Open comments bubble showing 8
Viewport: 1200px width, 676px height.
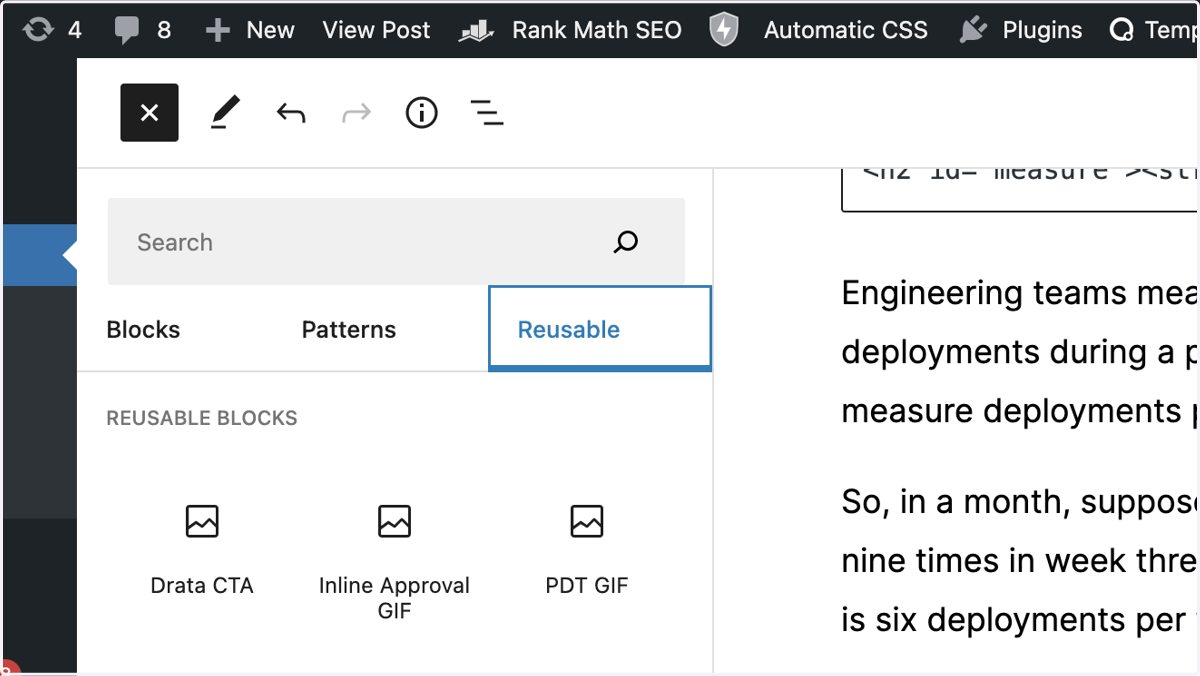tap(143, 30)
